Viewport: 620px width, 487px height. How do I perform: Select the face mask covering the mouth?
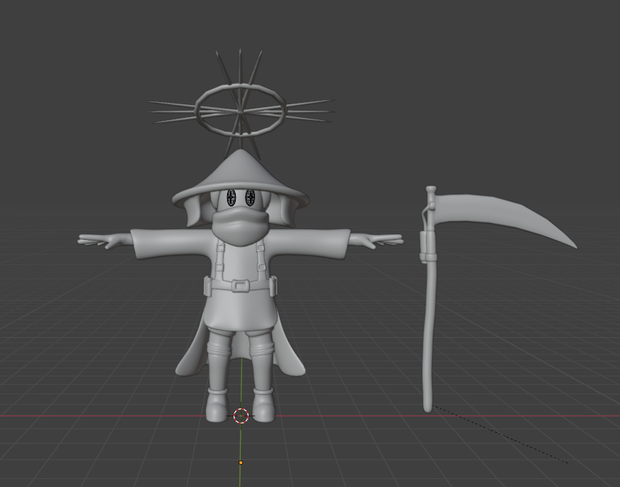tap(240, 226)
